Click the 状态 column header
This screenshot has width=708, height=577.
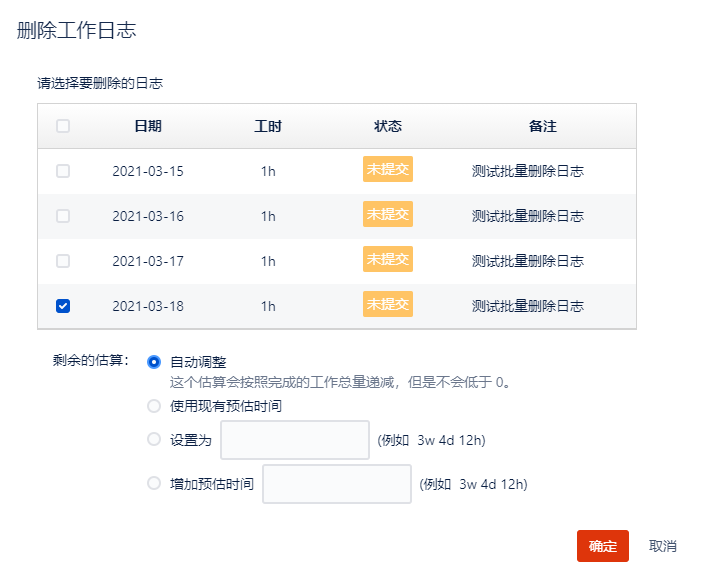(388, 126)
